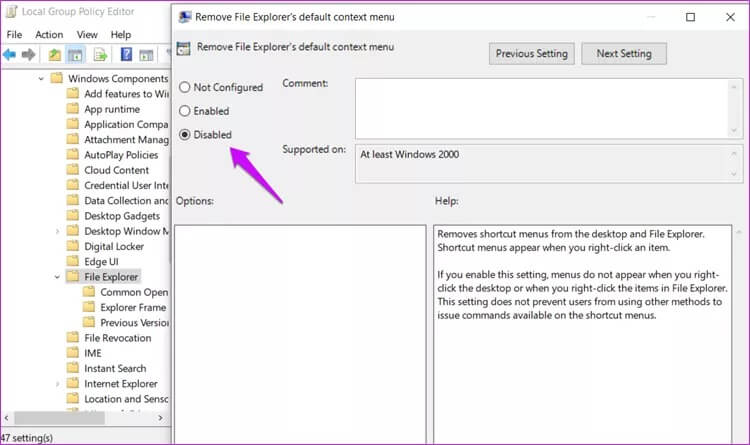Screen dimensions: 750x445
Task: Click the 'At least Windows 2000' text
Action: coord(409,154)
